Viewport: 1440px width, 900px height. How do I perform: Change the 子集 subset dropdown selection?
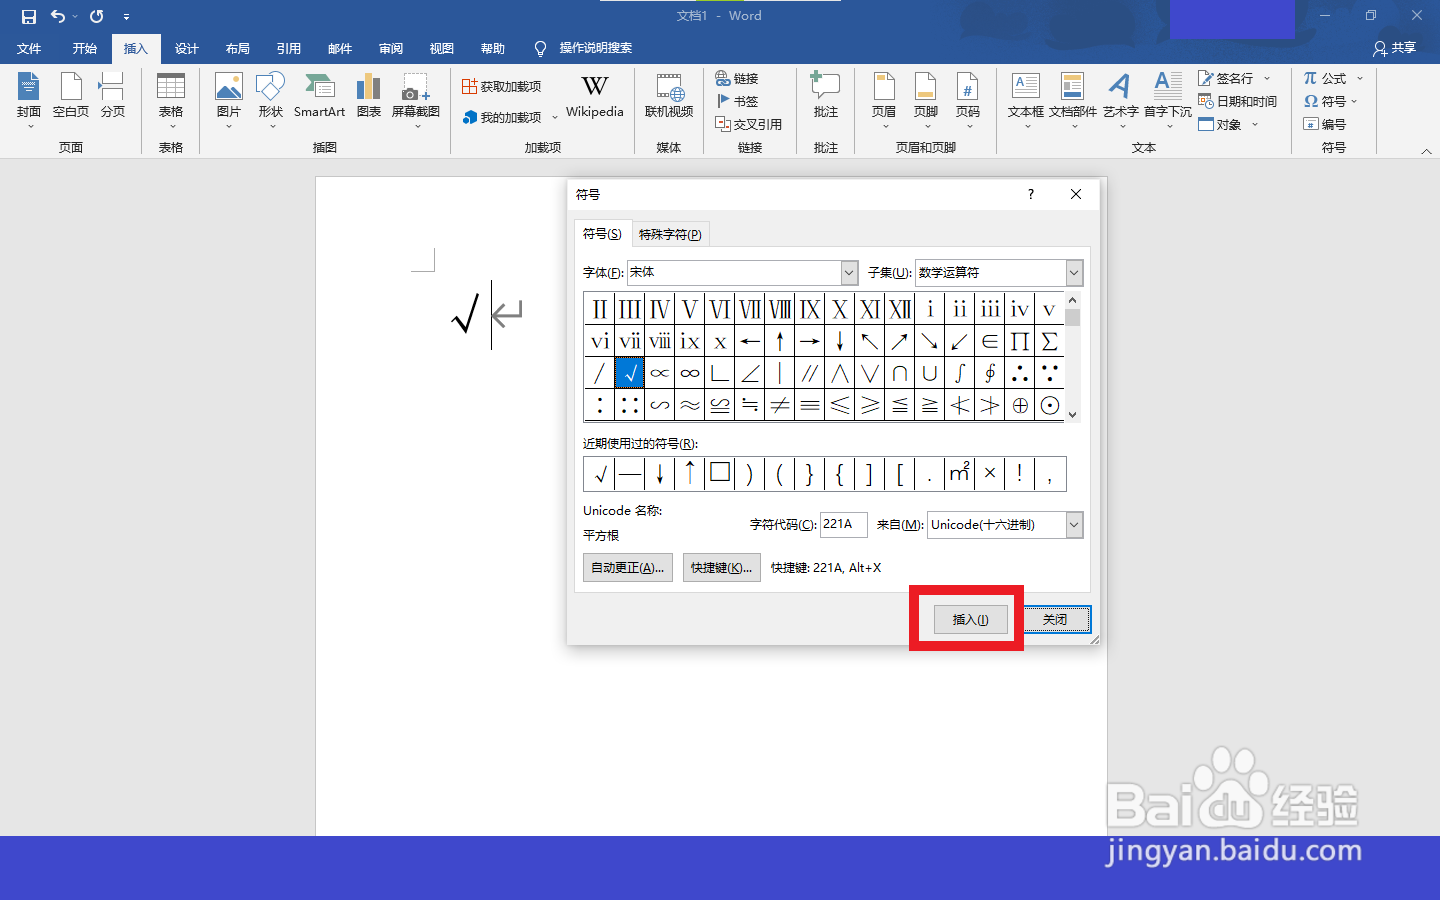click(1072, 272)
